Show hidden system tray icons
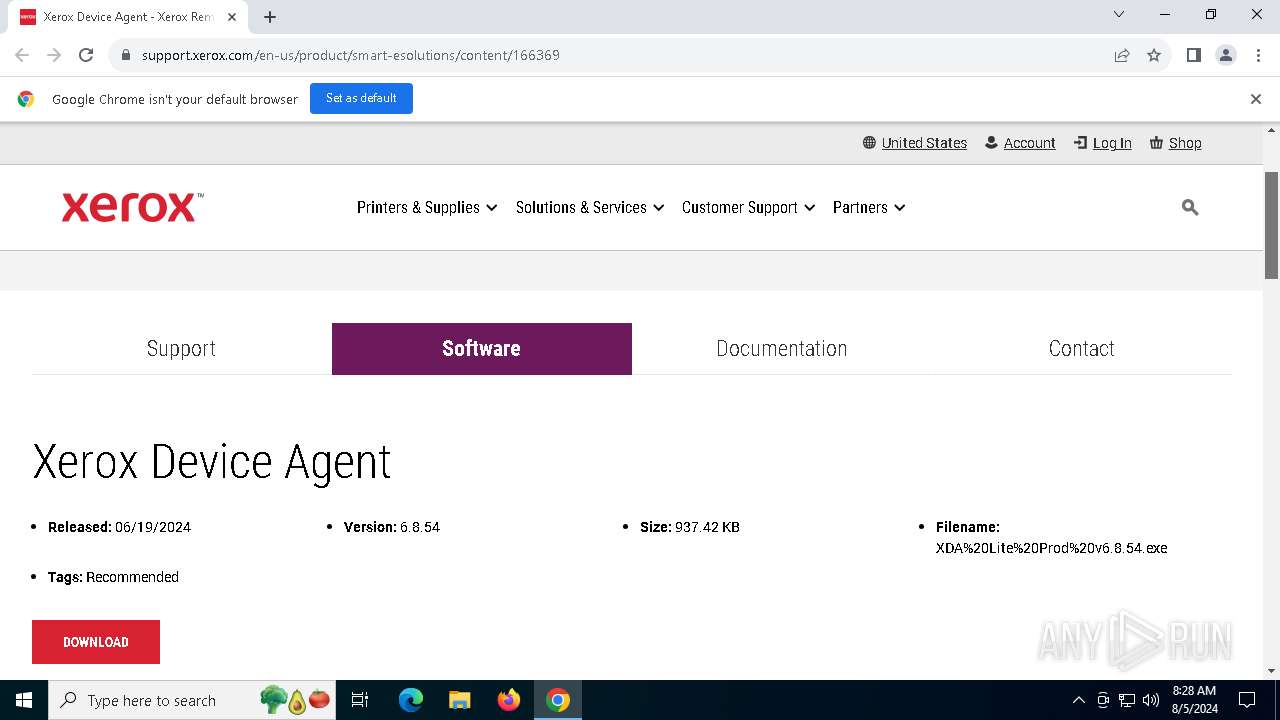This screenshot has width=1280, height=720. 1078,700
